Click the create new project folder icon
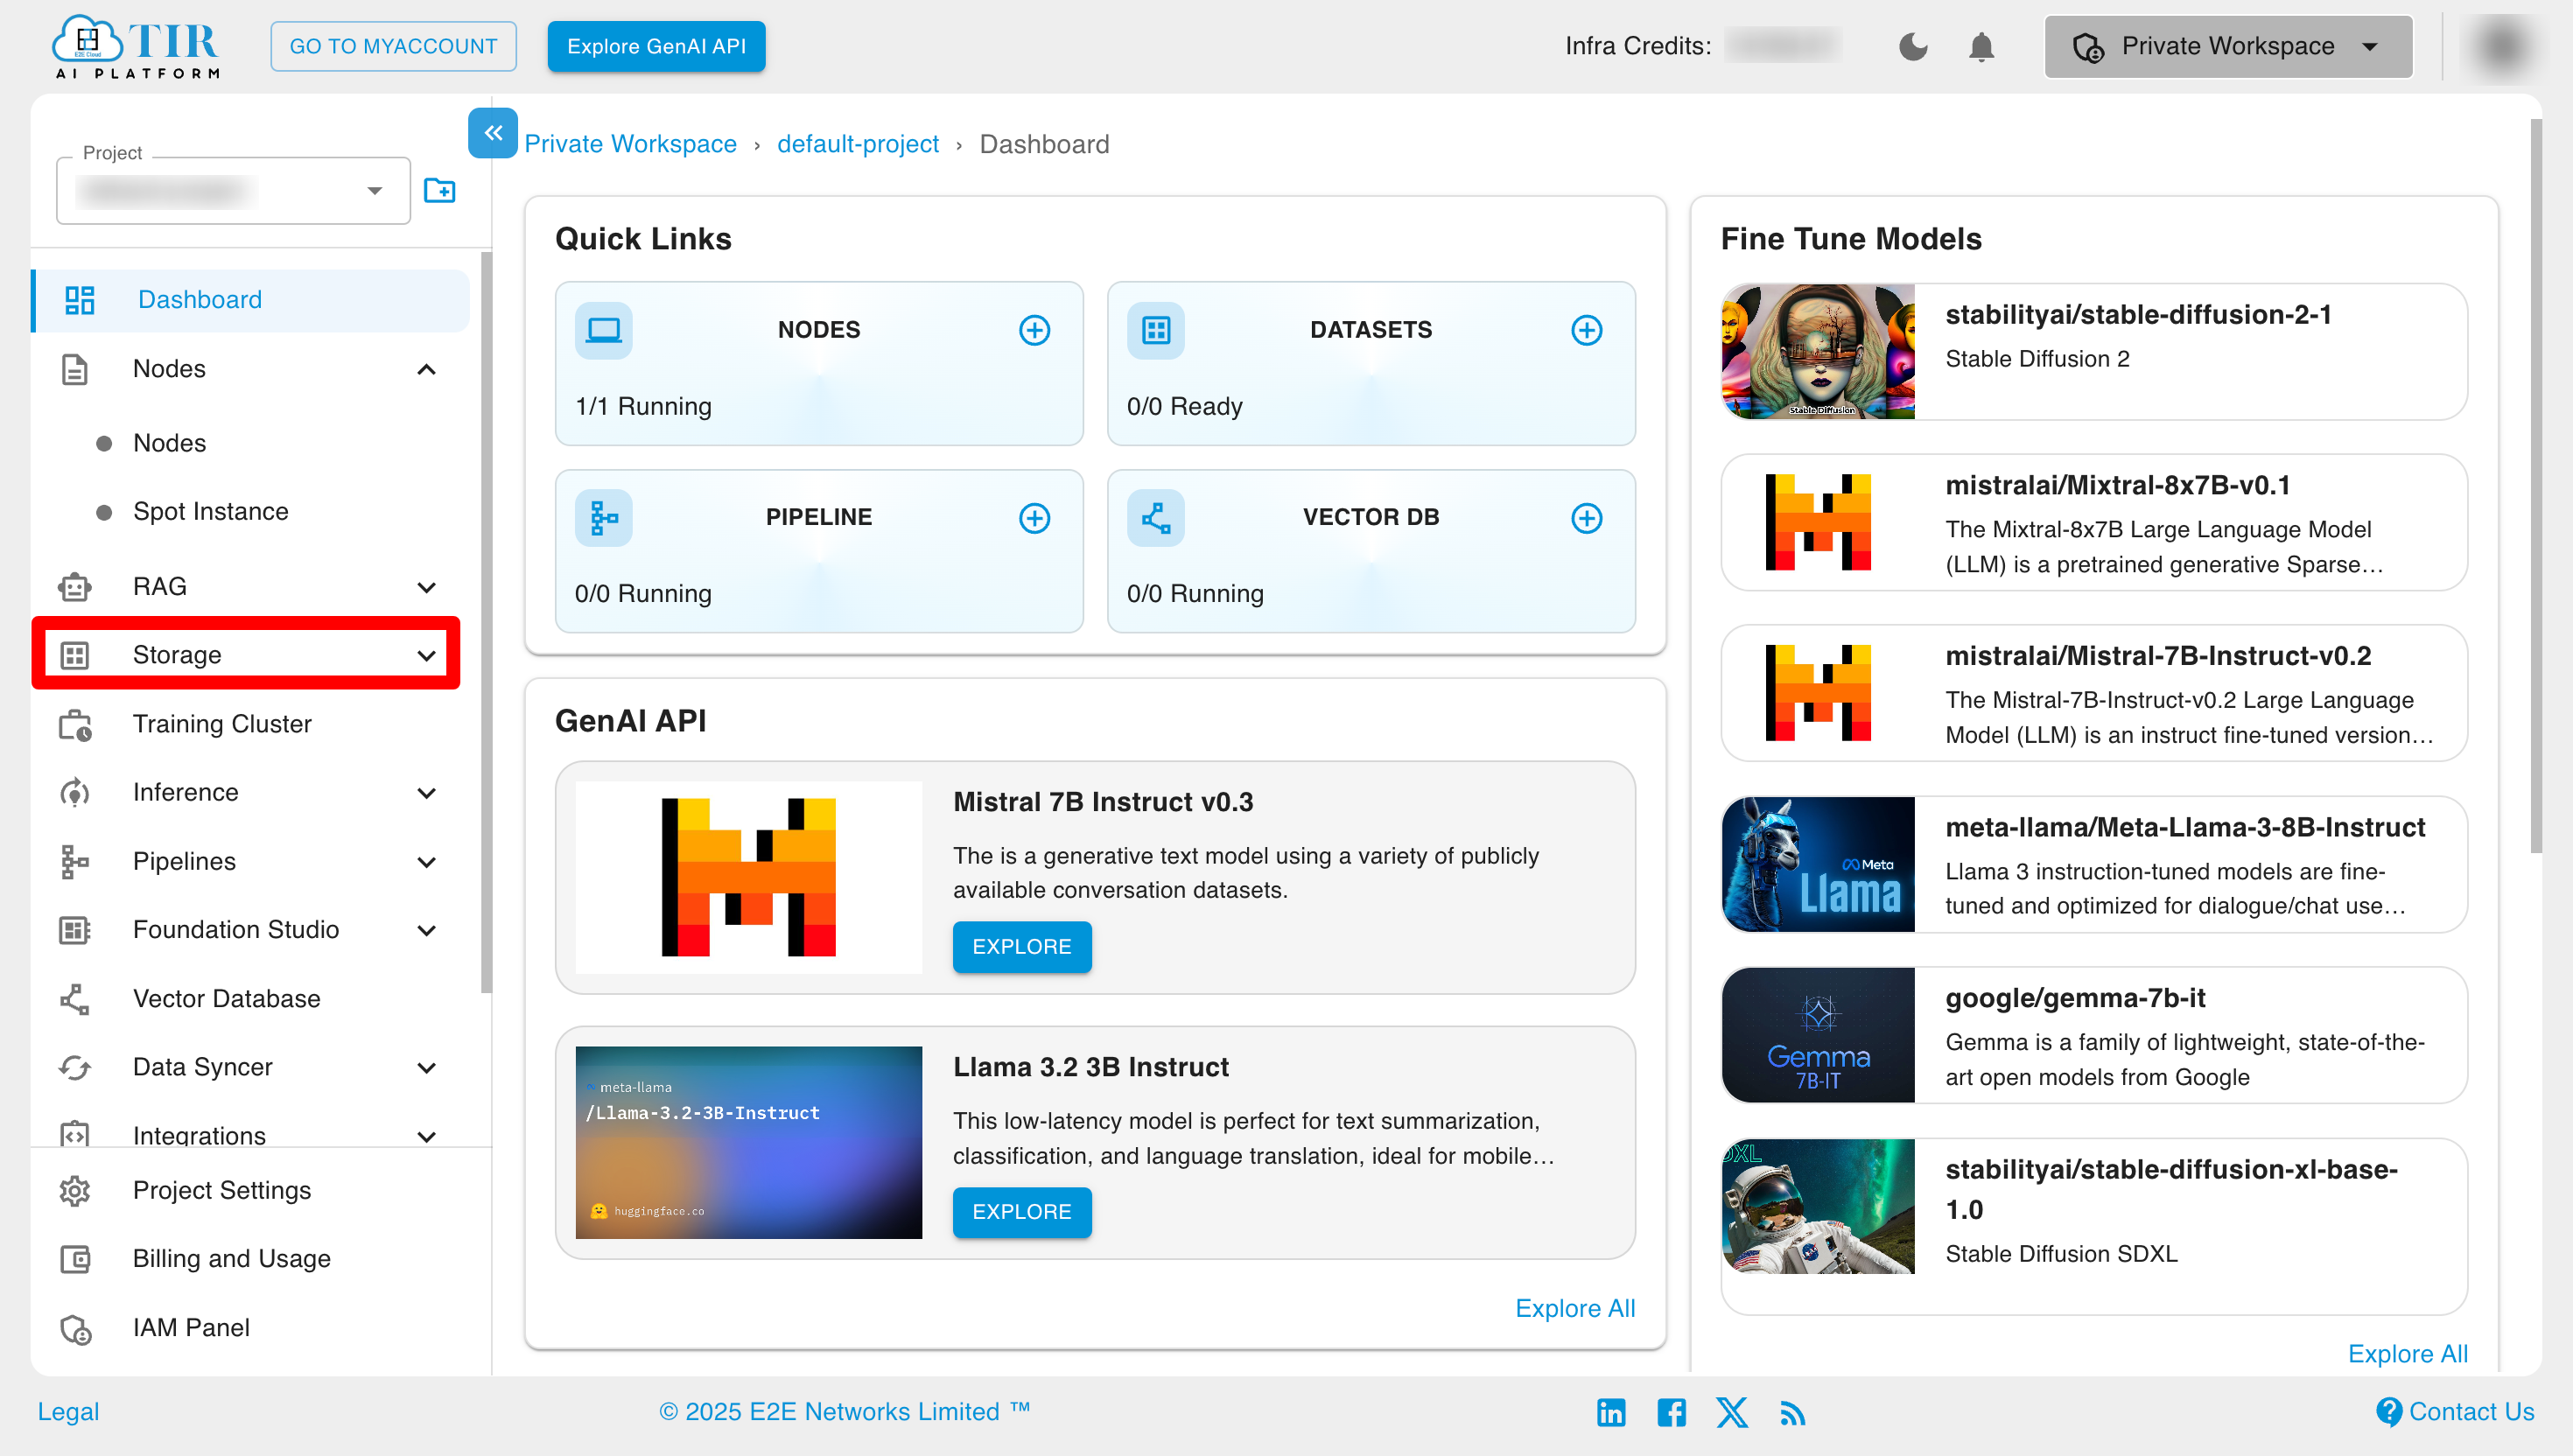The height and width of the screenshot is (1456, 2573). [x=440, y=190]
